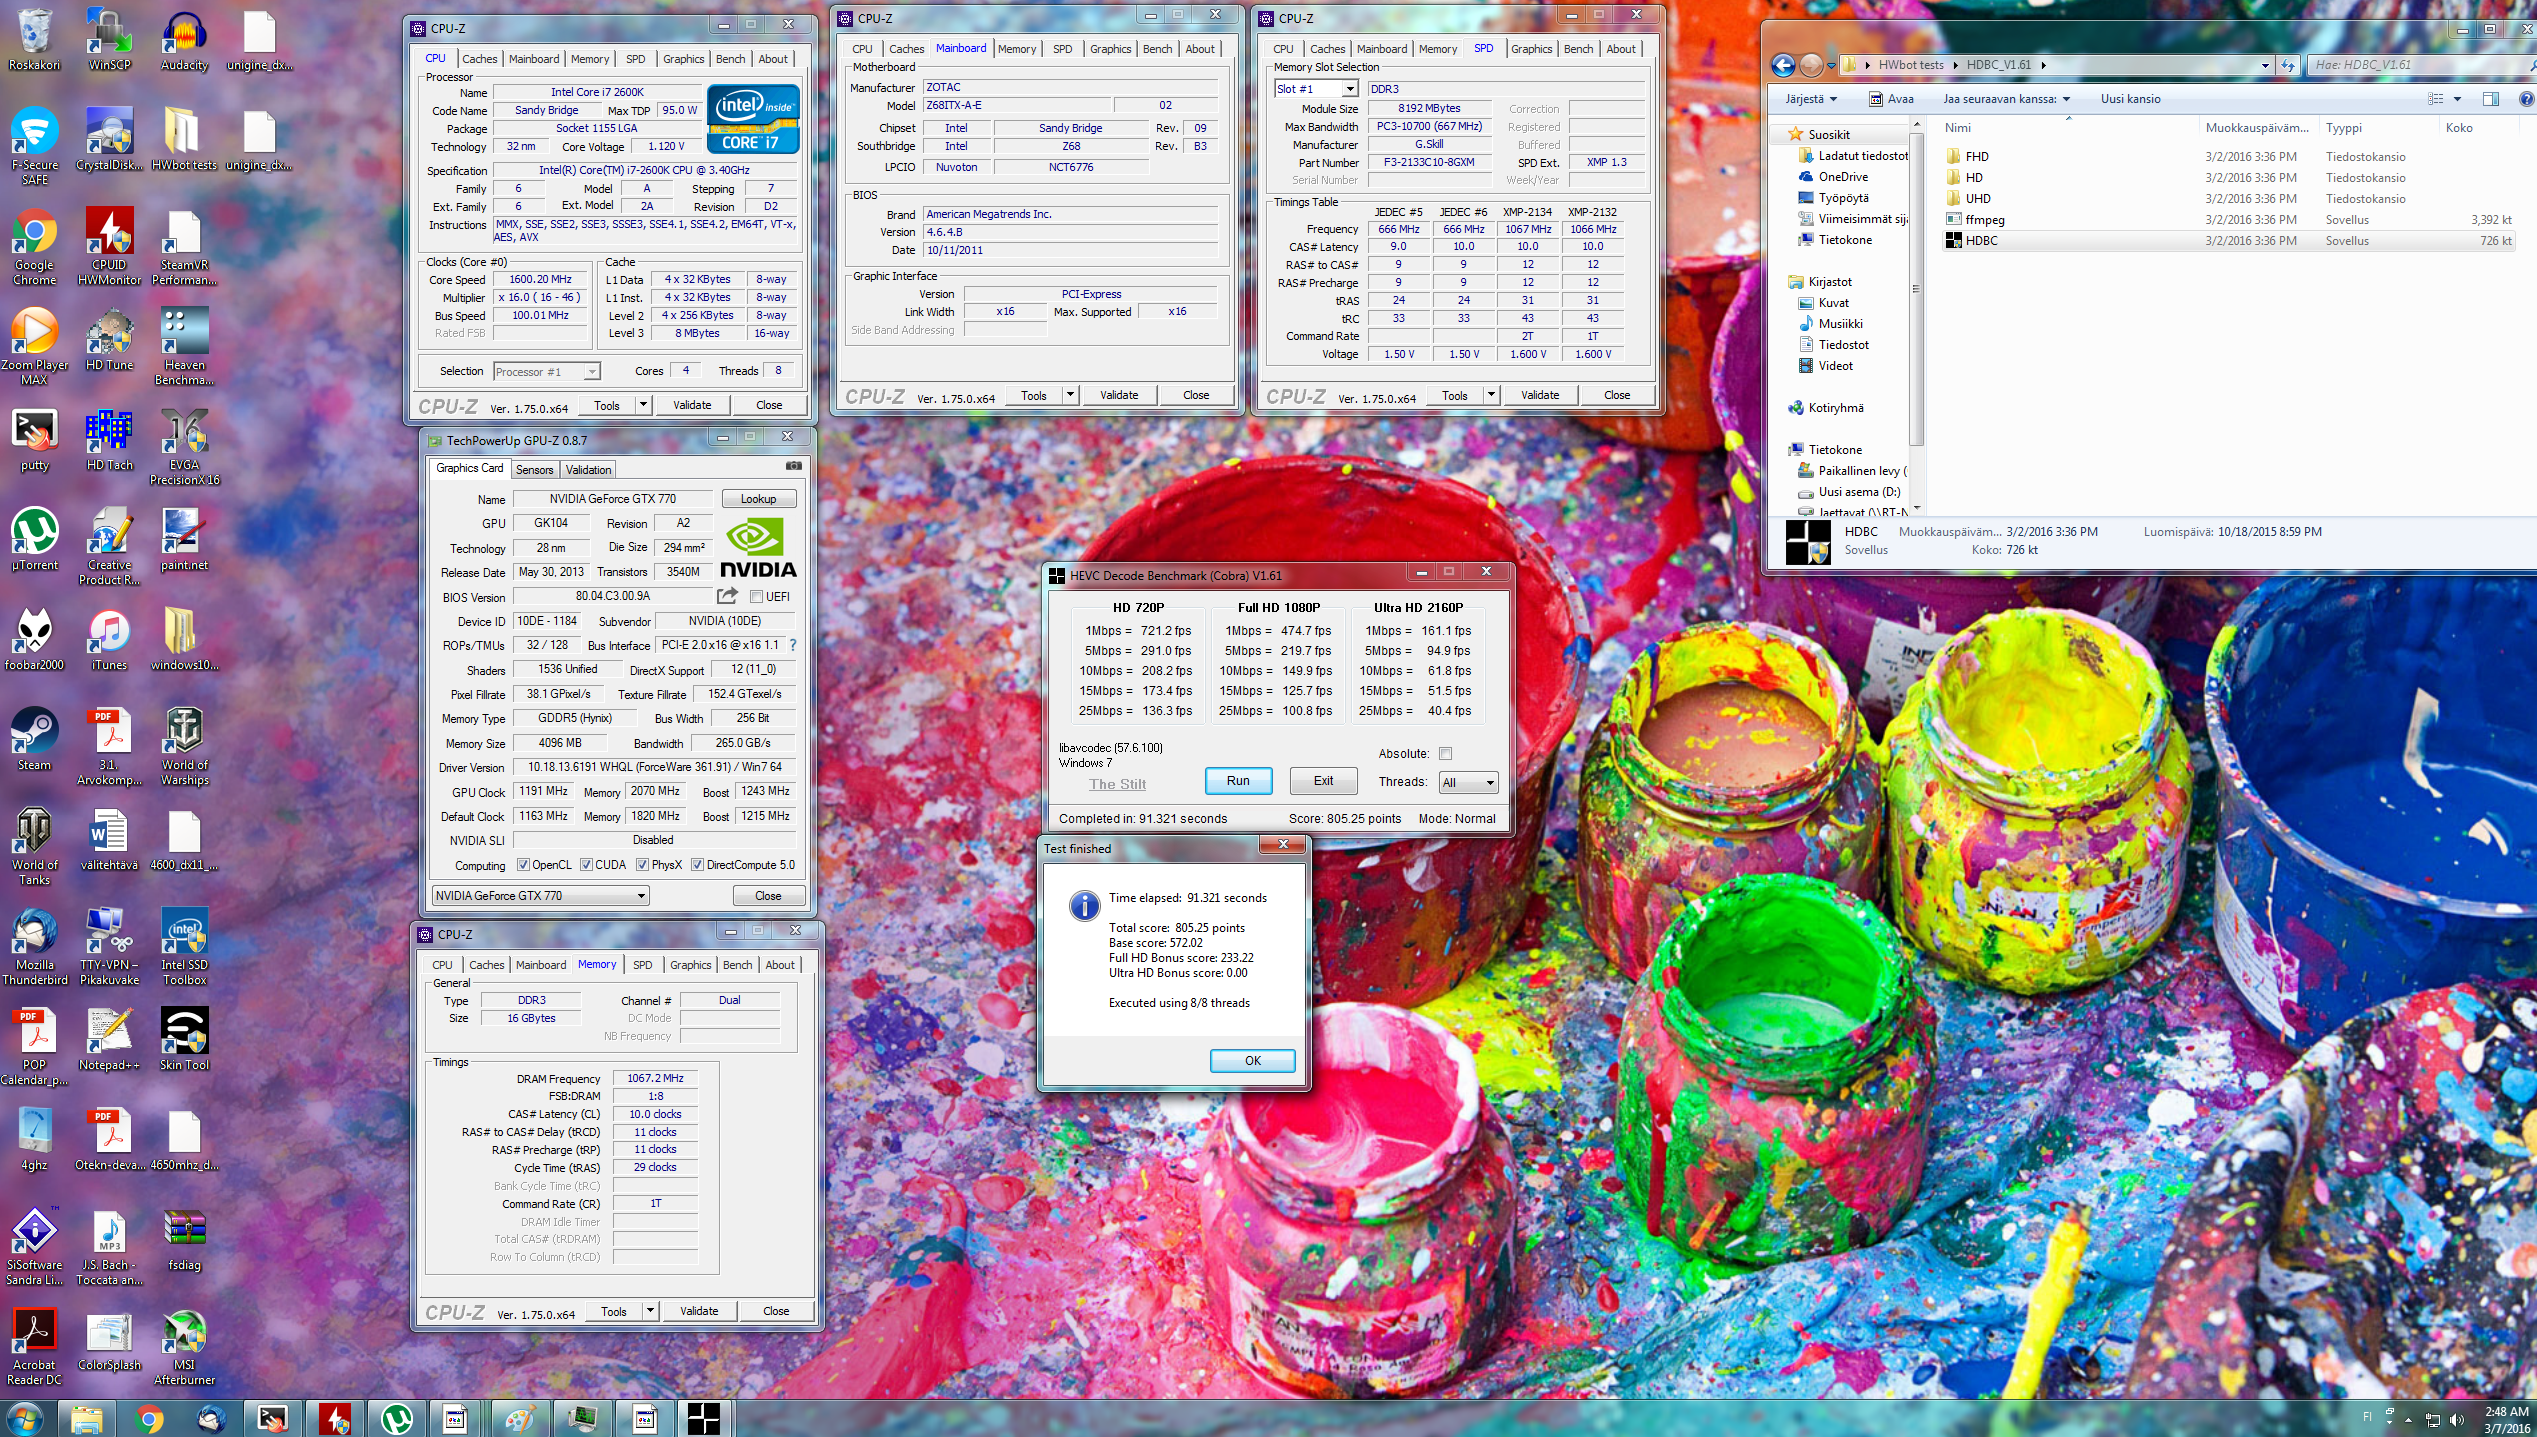Open Google Chrome desktop icon

(34, 248)
